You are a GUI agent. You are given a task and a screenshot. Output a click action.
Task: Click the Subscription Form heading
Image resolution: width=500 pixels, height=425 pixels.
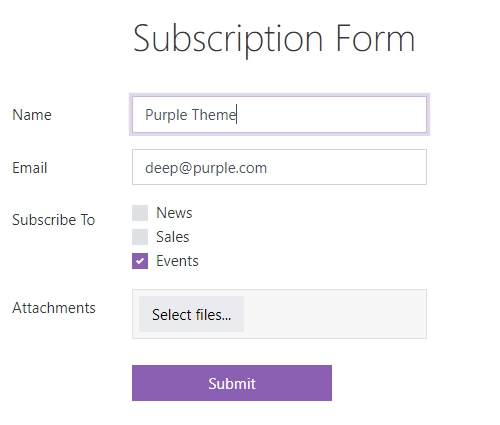[274, 39]
